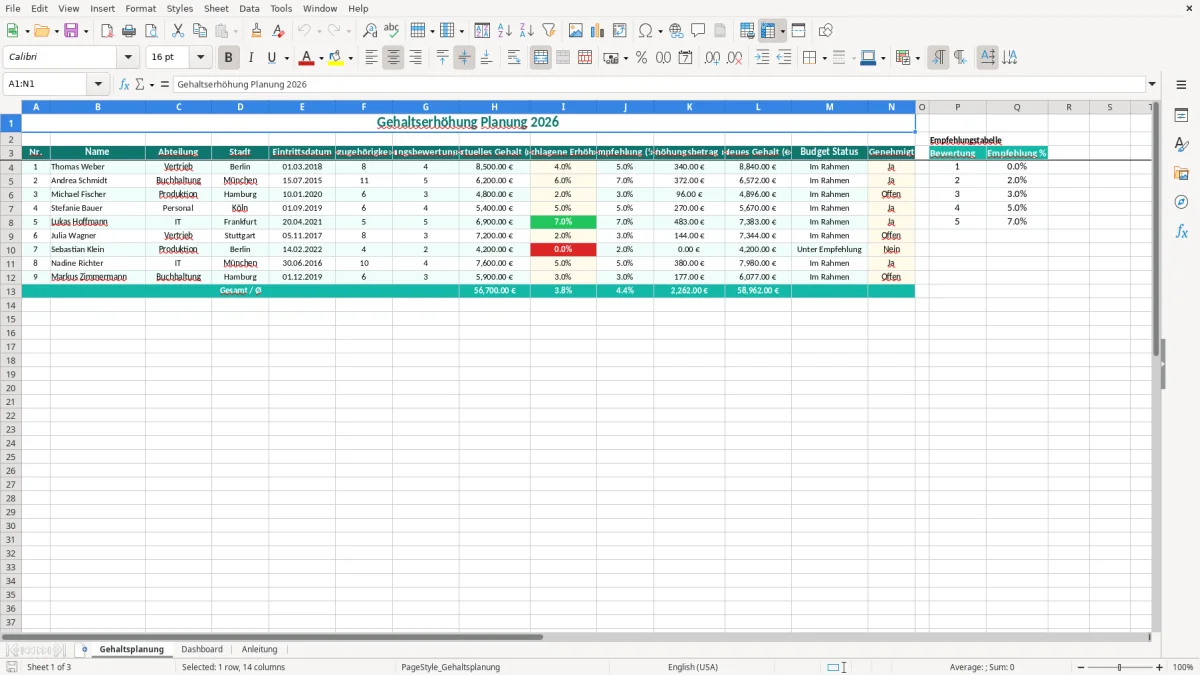Click the Spelling check icon
The height and width of the screenshot is (675, 1200).
(x=391, y=31)
